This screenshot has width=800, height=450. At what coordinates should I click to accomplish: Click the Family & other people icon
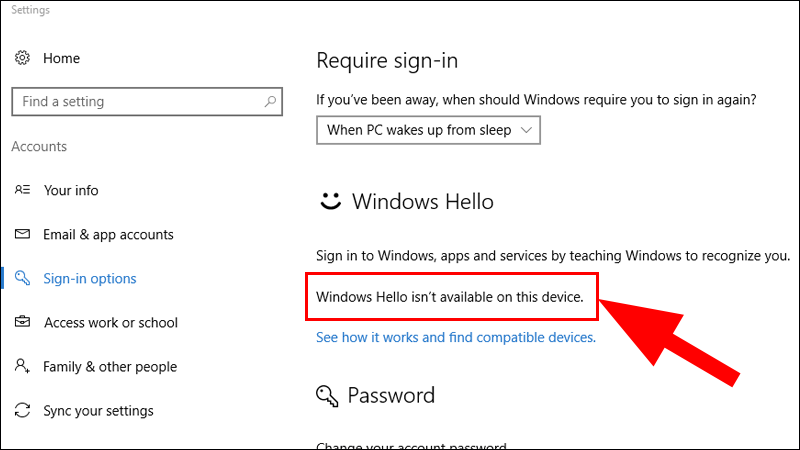[x=22, y=366]
